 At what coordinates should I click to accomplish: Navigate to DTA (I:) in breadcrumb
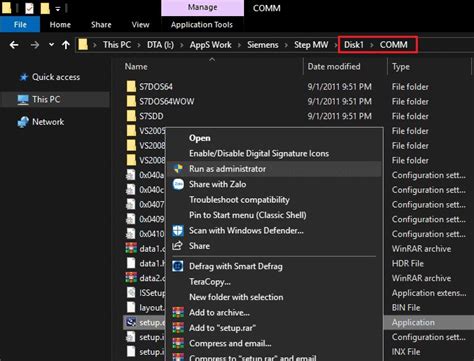pyautogui.click(x=160, y=45)
